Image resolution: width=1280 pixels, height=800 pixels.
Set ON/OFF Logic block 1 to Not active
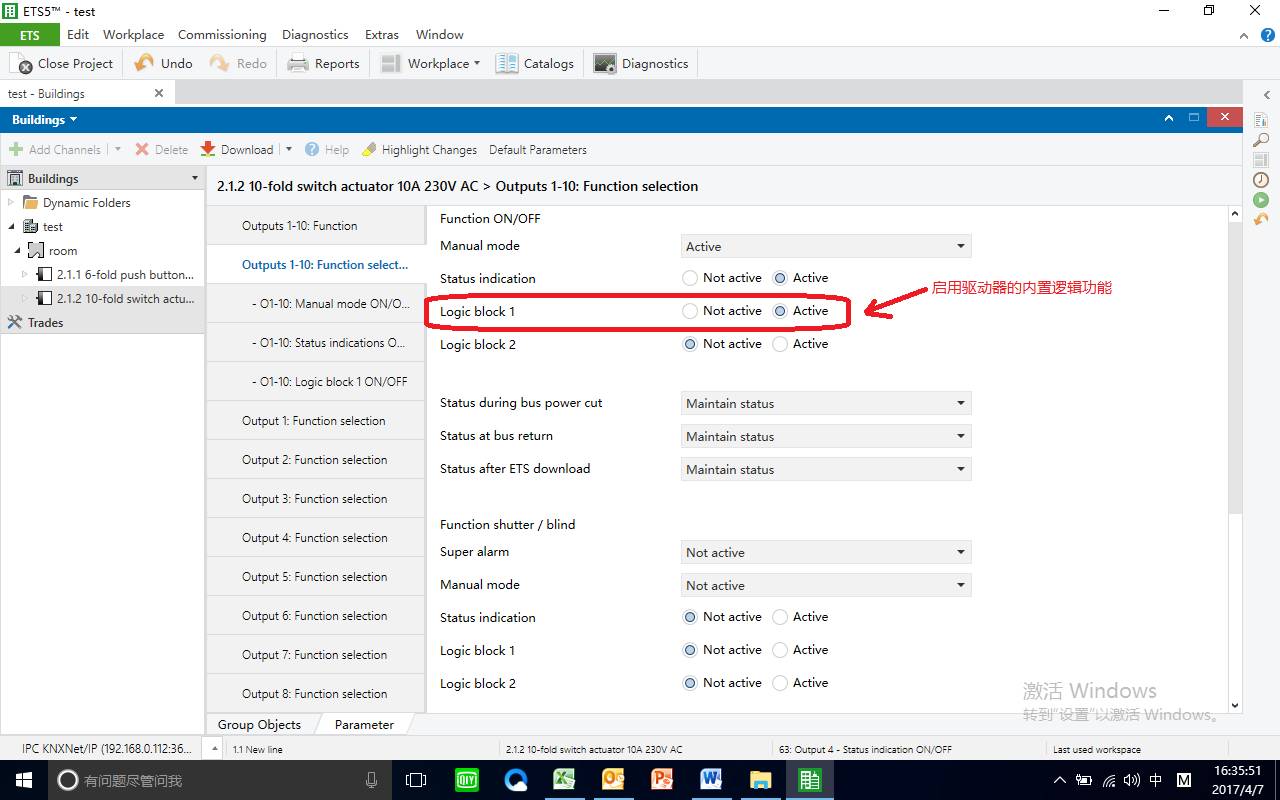tap(690, 311)
